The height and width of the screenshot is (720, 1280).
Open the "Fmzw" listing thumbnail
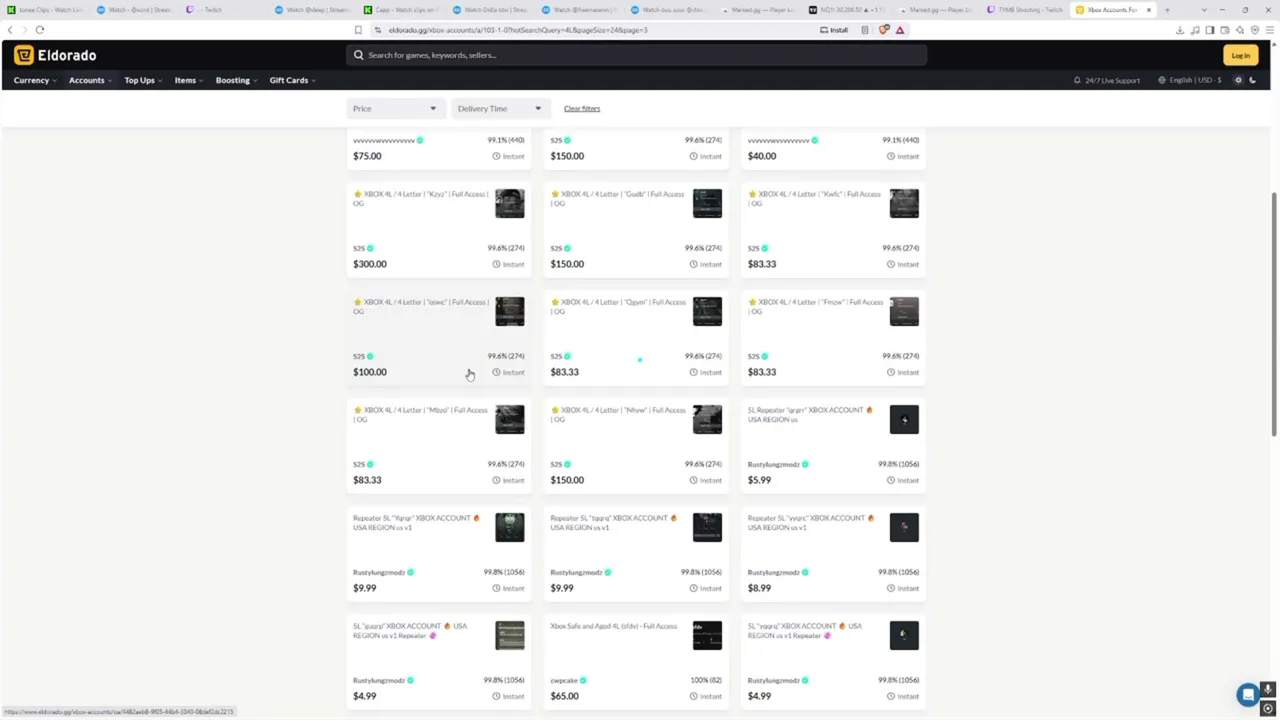(904, 311)
